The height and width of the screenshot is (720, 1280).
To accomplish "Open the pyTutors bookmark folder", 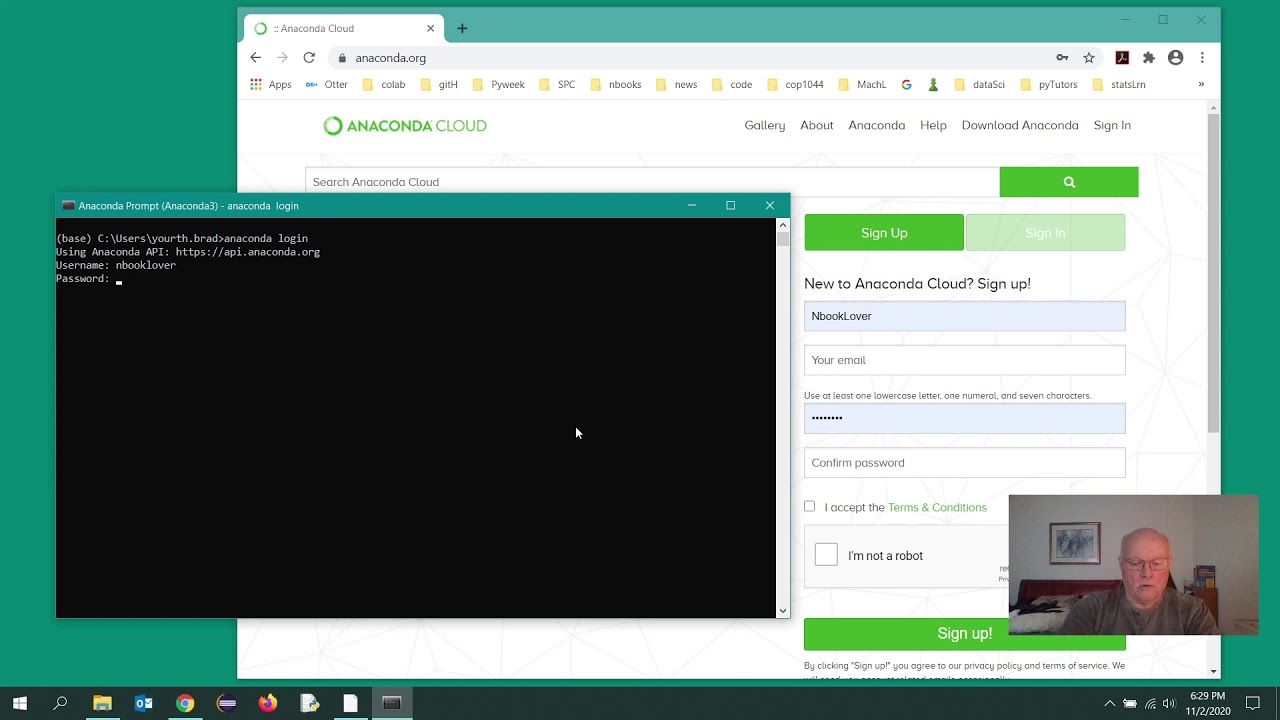I will click(1048, 85).
